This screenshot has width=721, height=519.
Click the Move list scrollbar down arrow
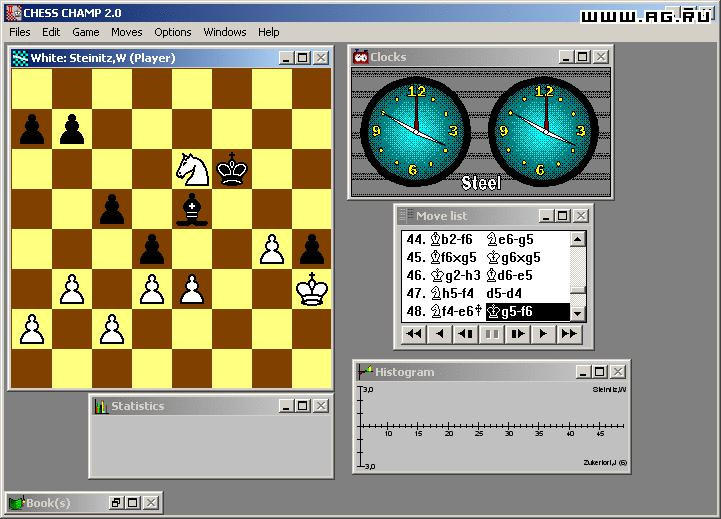point(578,314)
